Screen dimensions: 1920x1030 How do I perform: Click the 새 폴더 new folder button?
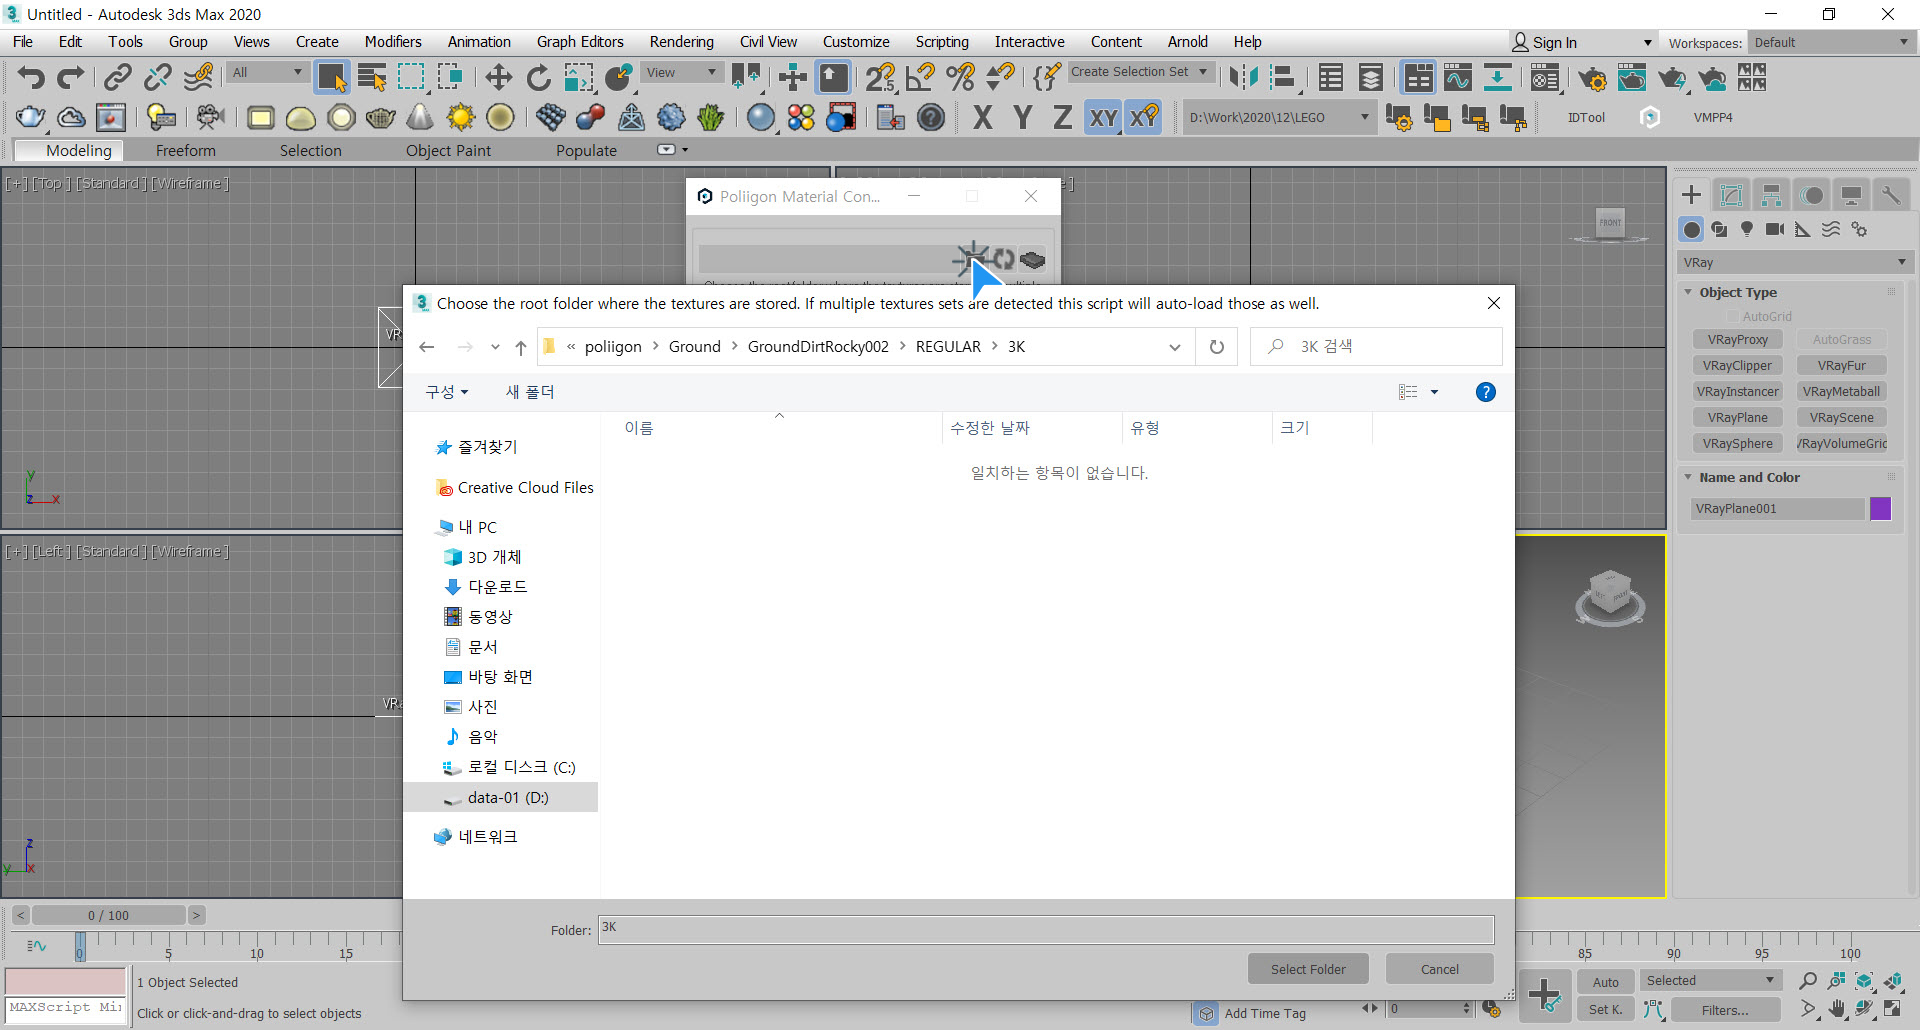click(x=530, y=392)
